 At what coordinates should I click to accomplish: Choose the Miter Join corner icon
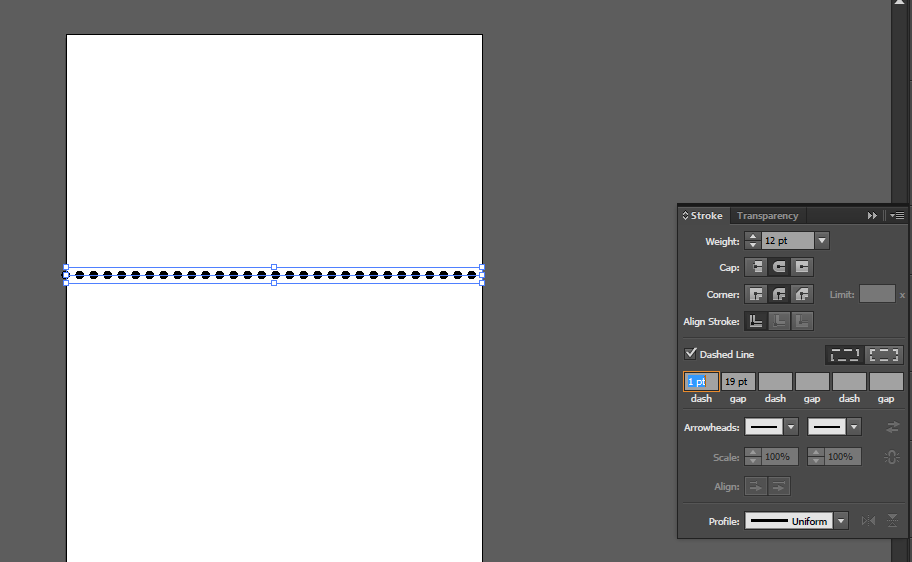pyautogui.click(x=756, y=294)
